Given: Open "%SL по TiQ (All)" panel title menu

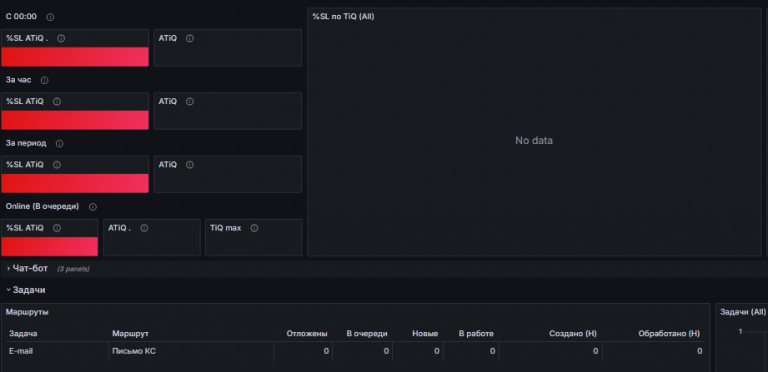Looking at the screenshot, I should (343, 17).
